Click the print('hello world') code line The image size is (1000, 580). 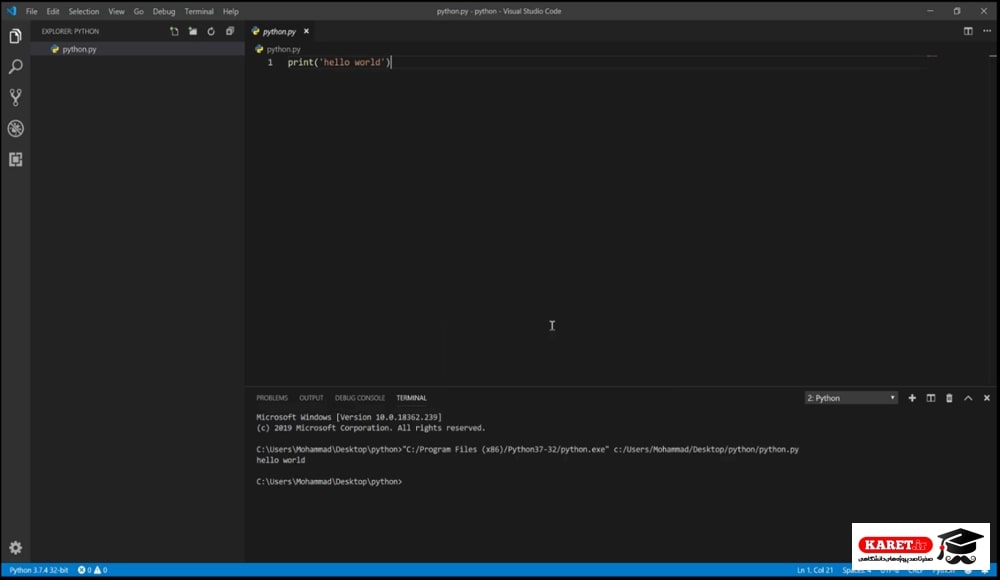pyautogui.click(x=339, y=63)
